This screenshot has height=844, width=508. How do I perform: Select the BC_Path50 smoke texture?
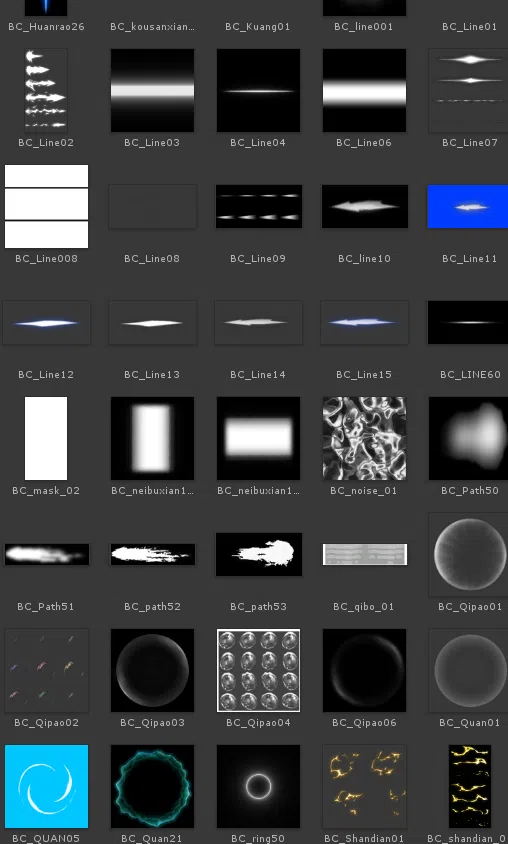(468, 438)
